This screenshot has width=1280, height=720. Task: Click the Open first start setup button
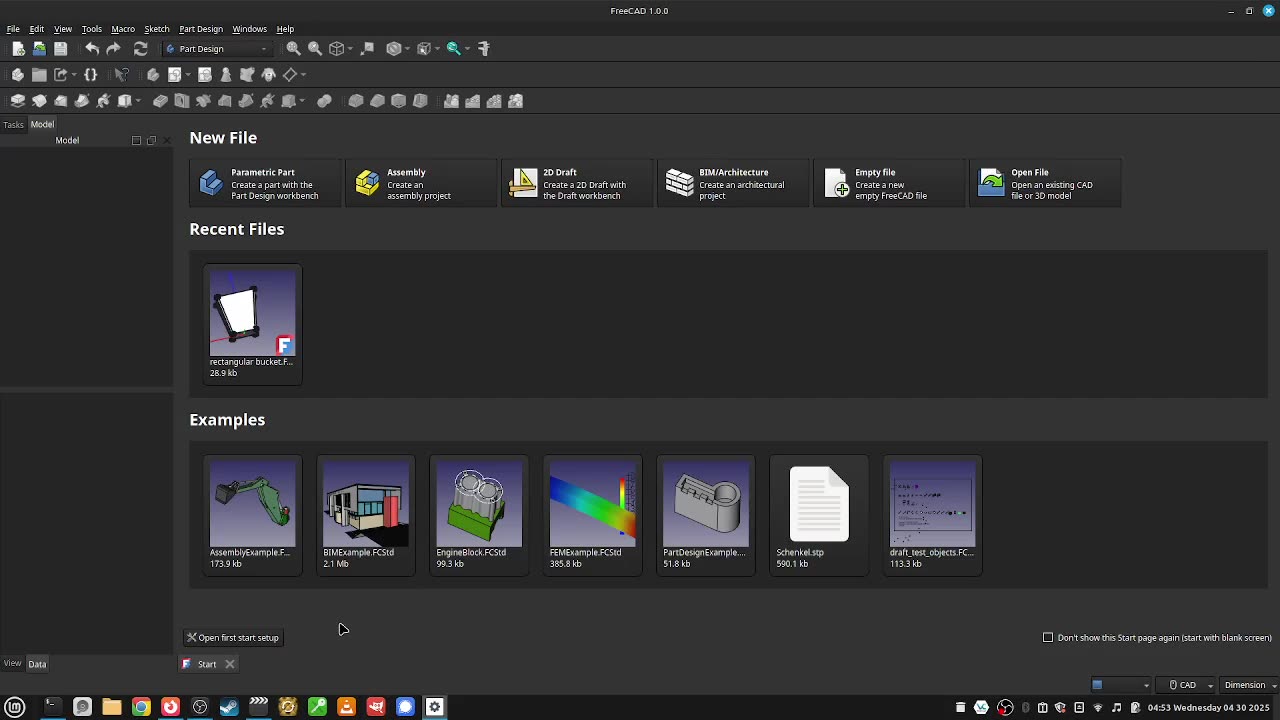[233, 638]
